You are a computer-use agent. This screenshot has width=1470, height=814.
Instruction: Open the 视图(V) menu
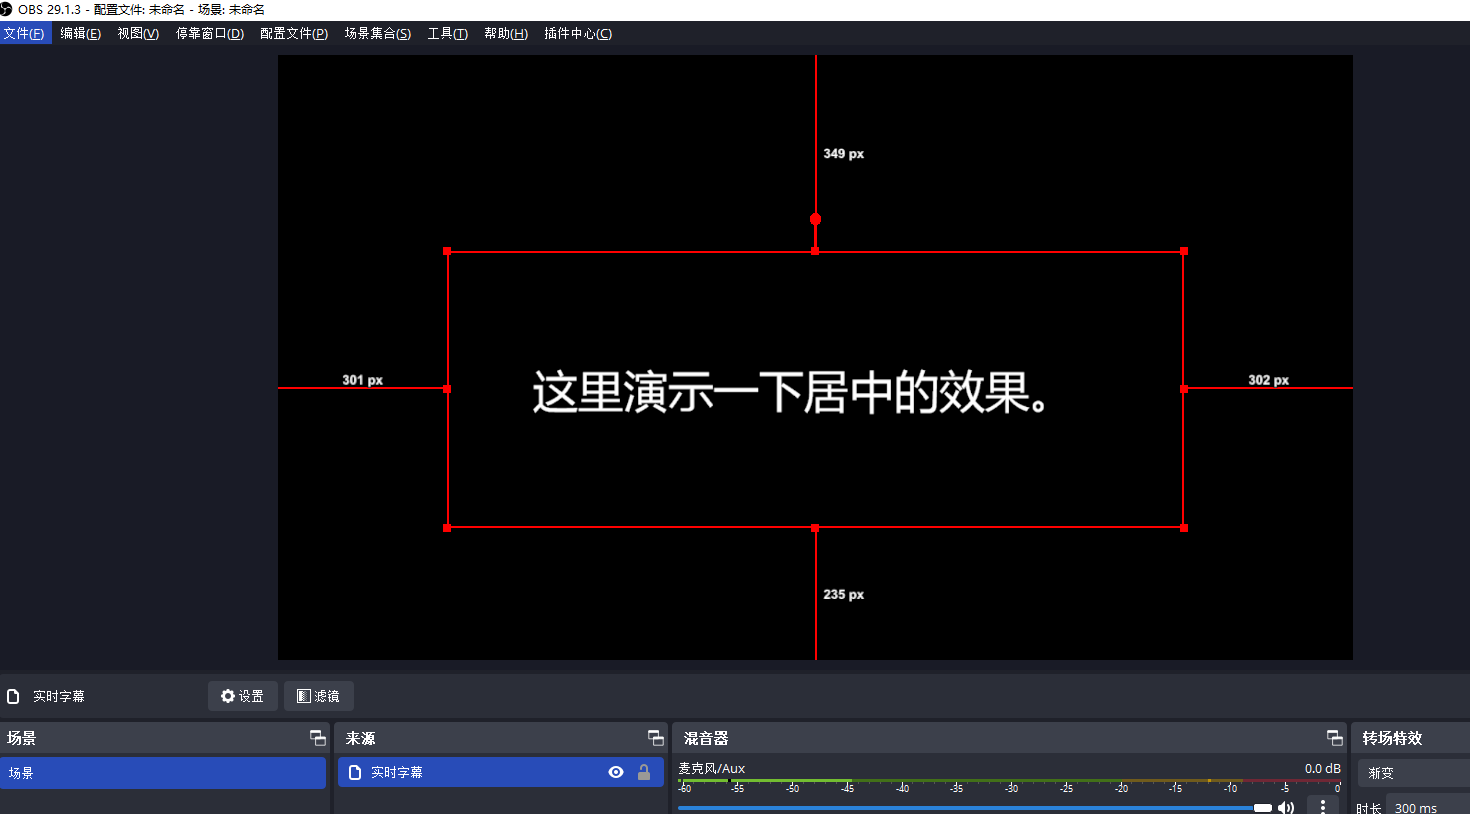pyautogui.click(x=138, y=33)
